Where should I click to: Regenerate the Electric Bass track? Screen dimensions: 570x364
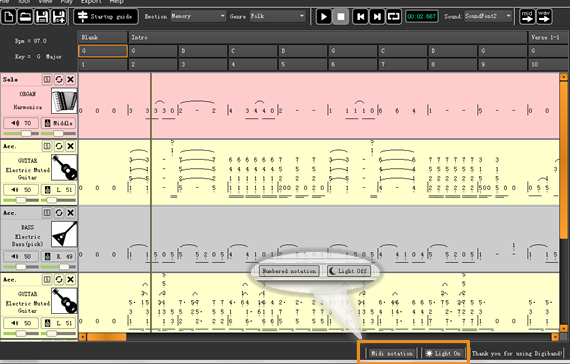point(59,213)
